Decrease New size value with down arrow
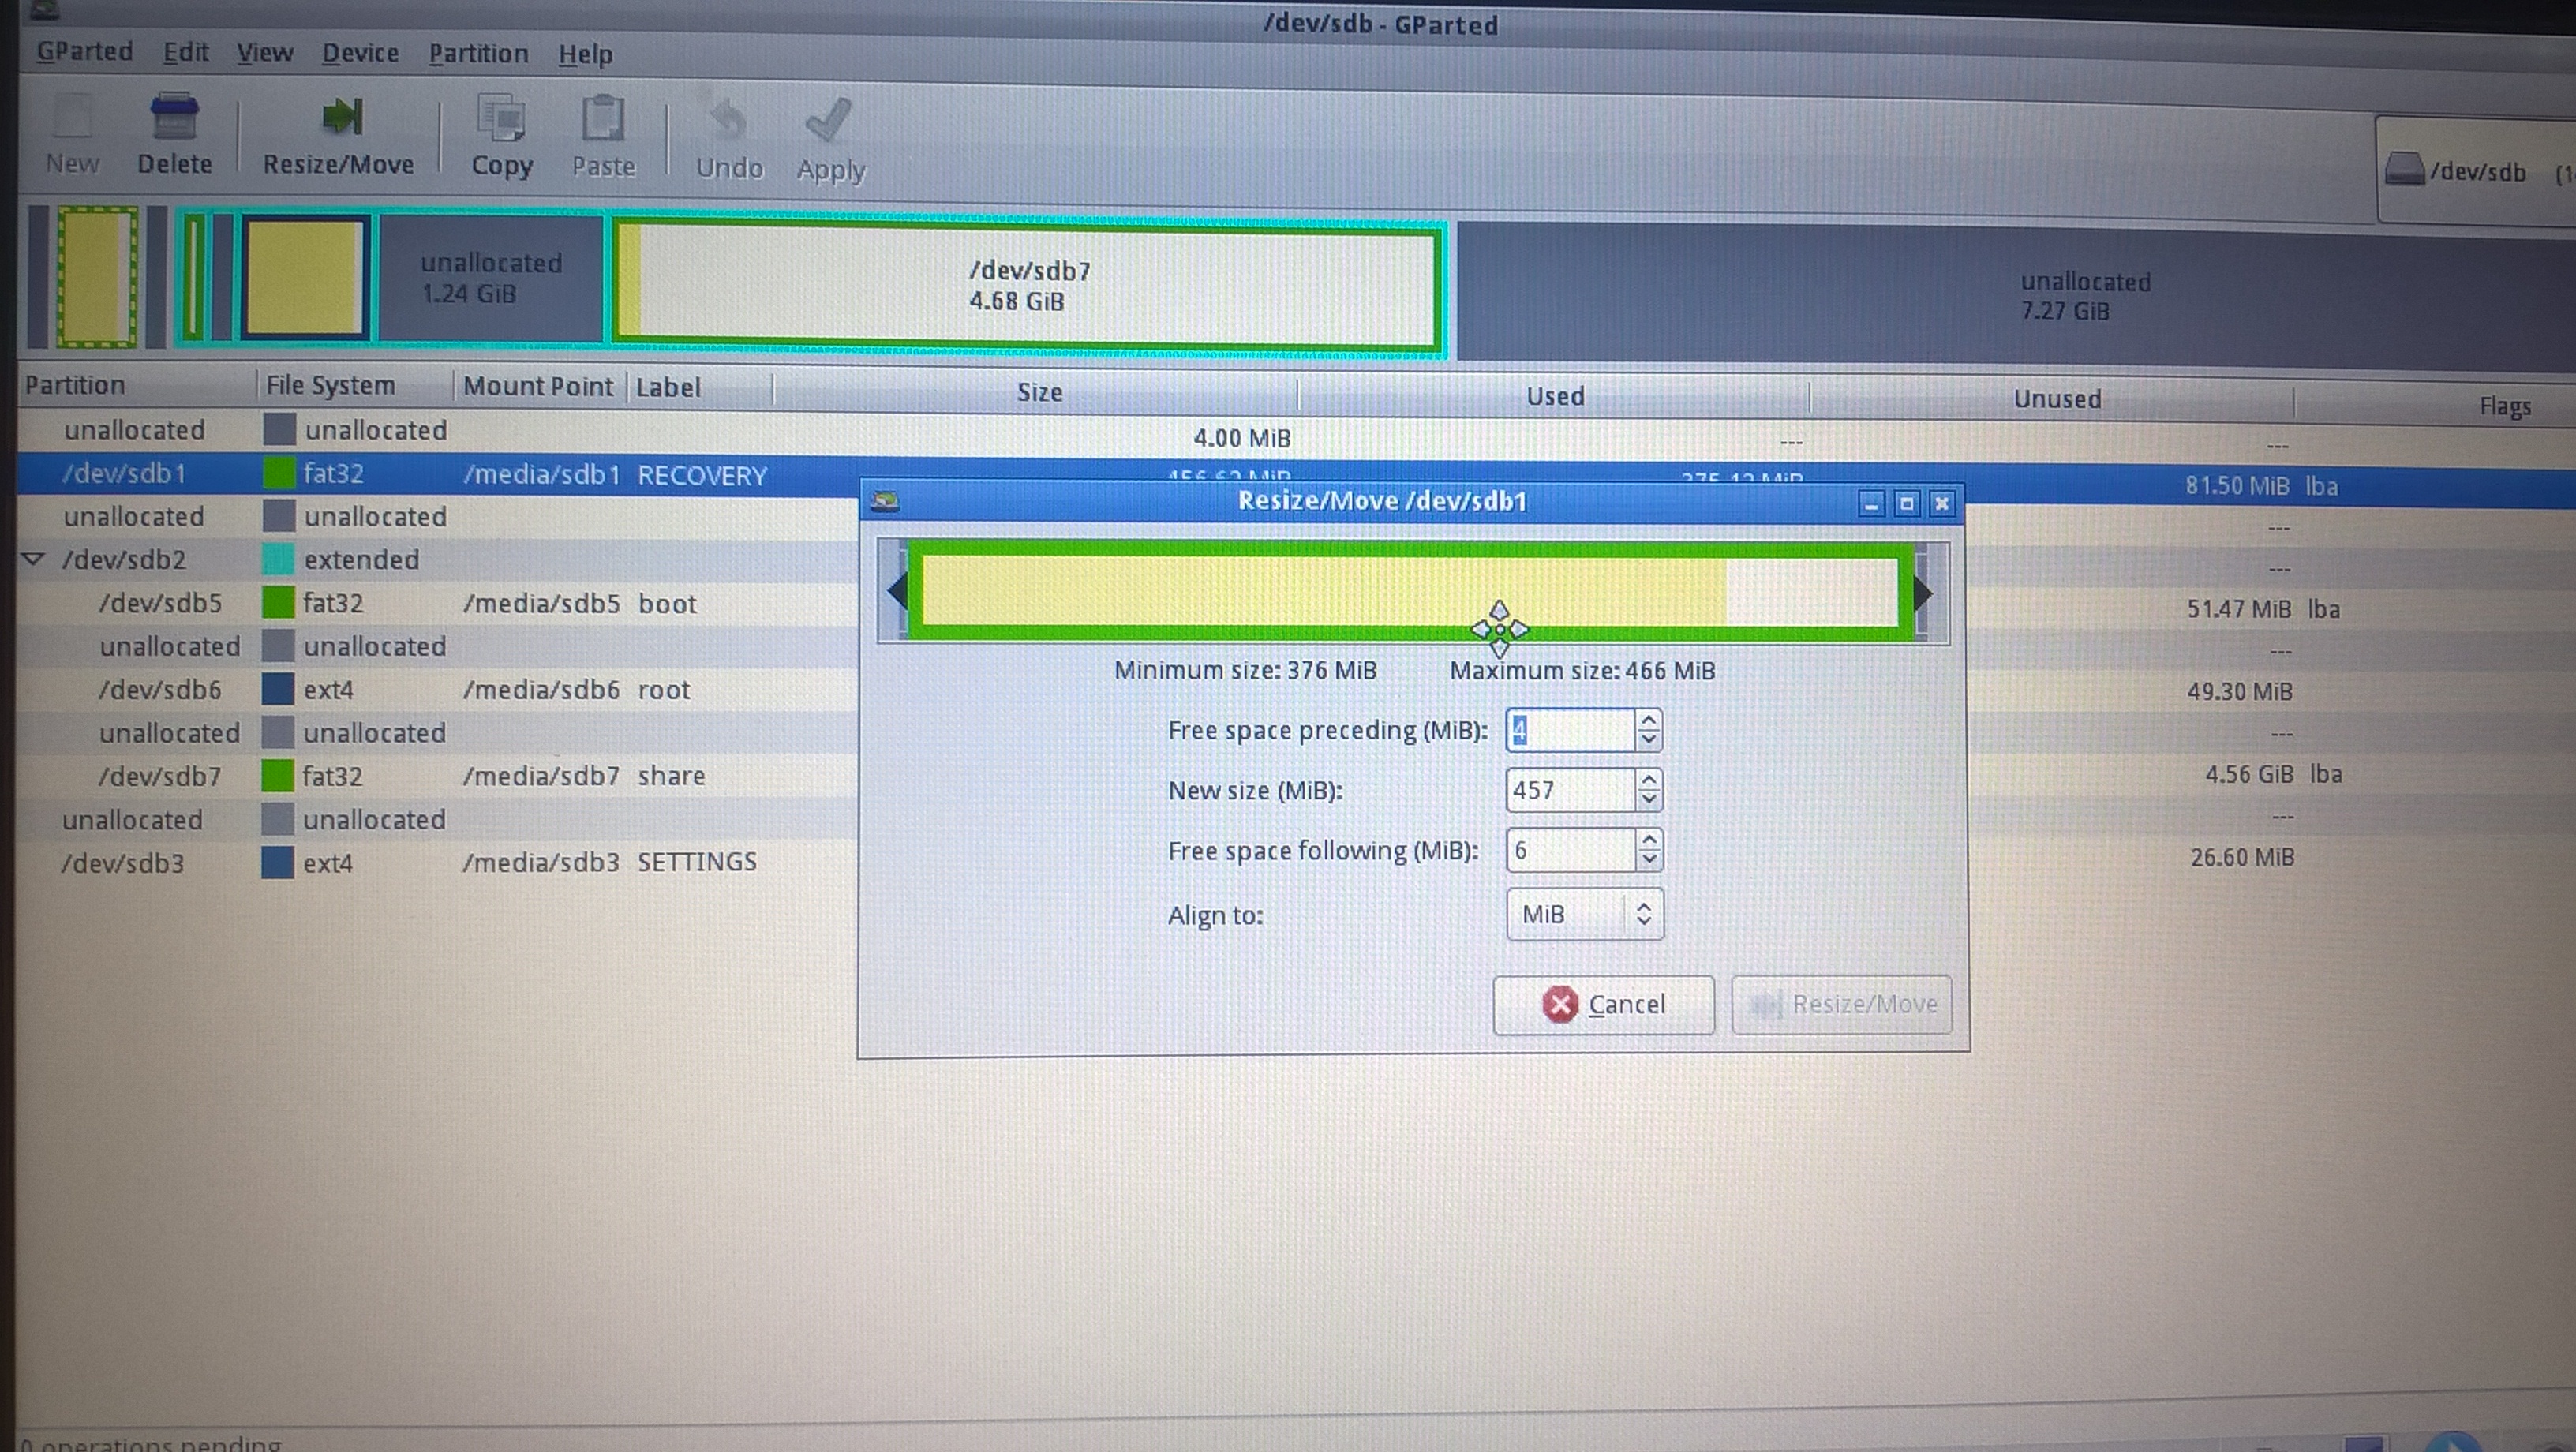 [1649, 800]
